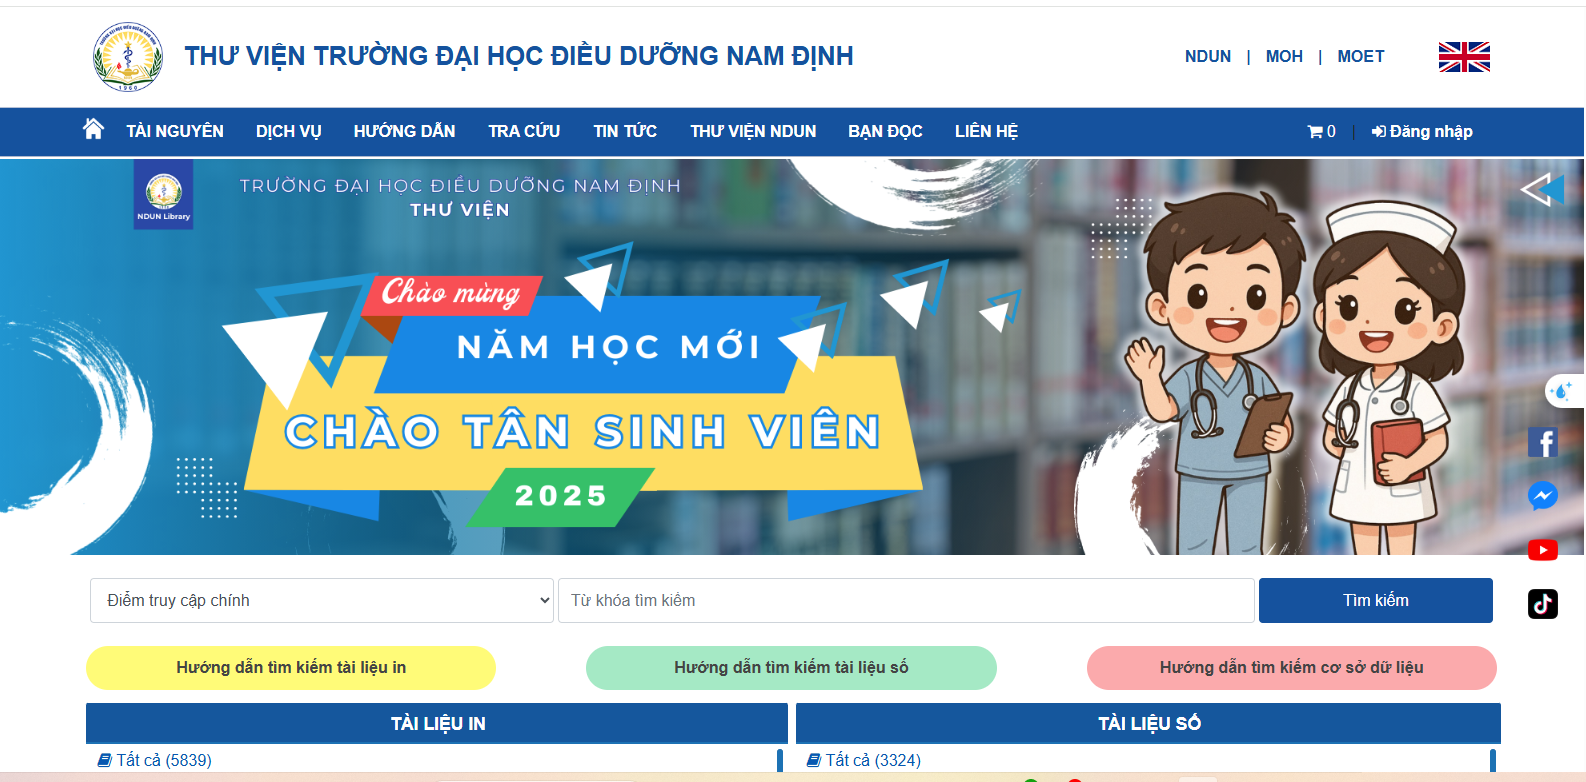Open Hướng dẫn tìm kiếm tài liệu in
Screen dimensions: 1586x782
pos(291,668)
